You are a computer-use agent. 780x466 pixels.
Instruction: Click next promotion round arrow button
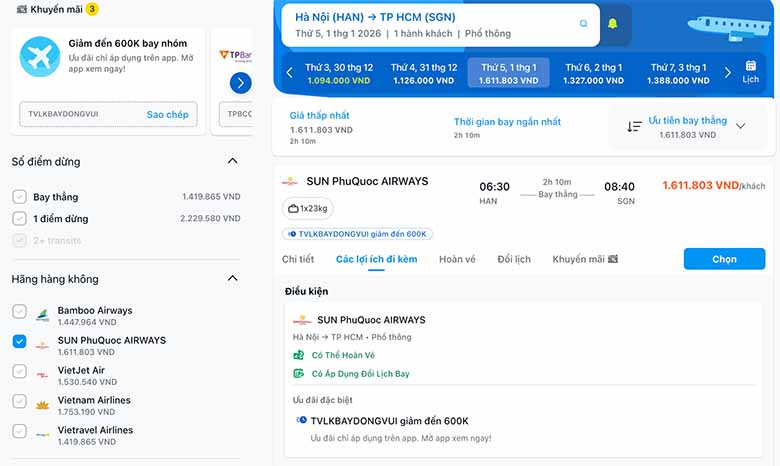tap(240, 83)
